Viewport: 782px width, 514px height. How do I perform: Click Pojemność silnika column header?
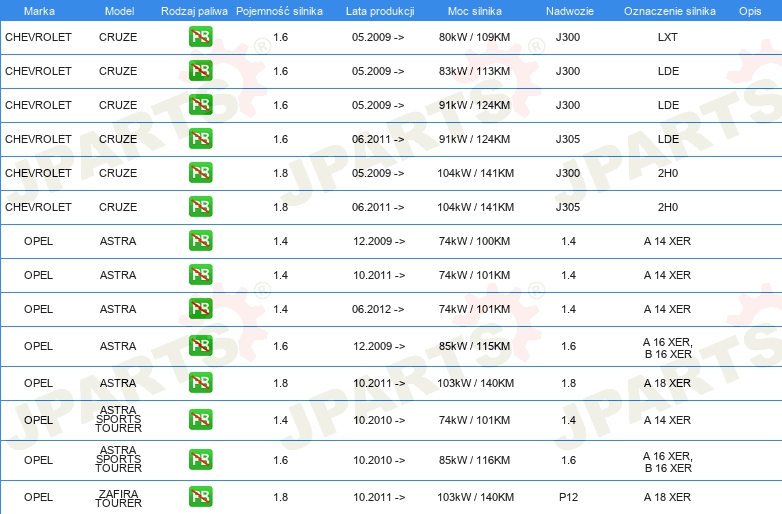tap(279, 11)
